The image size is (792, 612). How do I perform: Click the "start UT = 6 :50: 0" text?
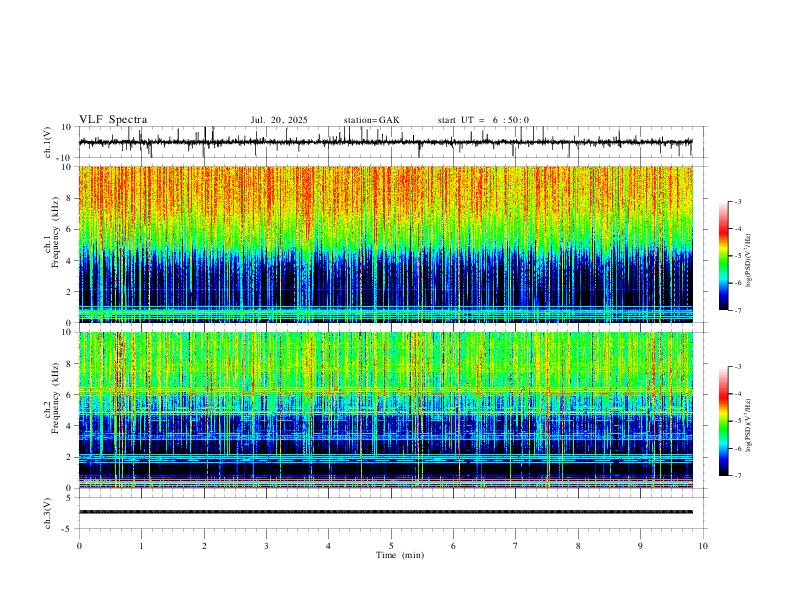(x=483, y=120)
